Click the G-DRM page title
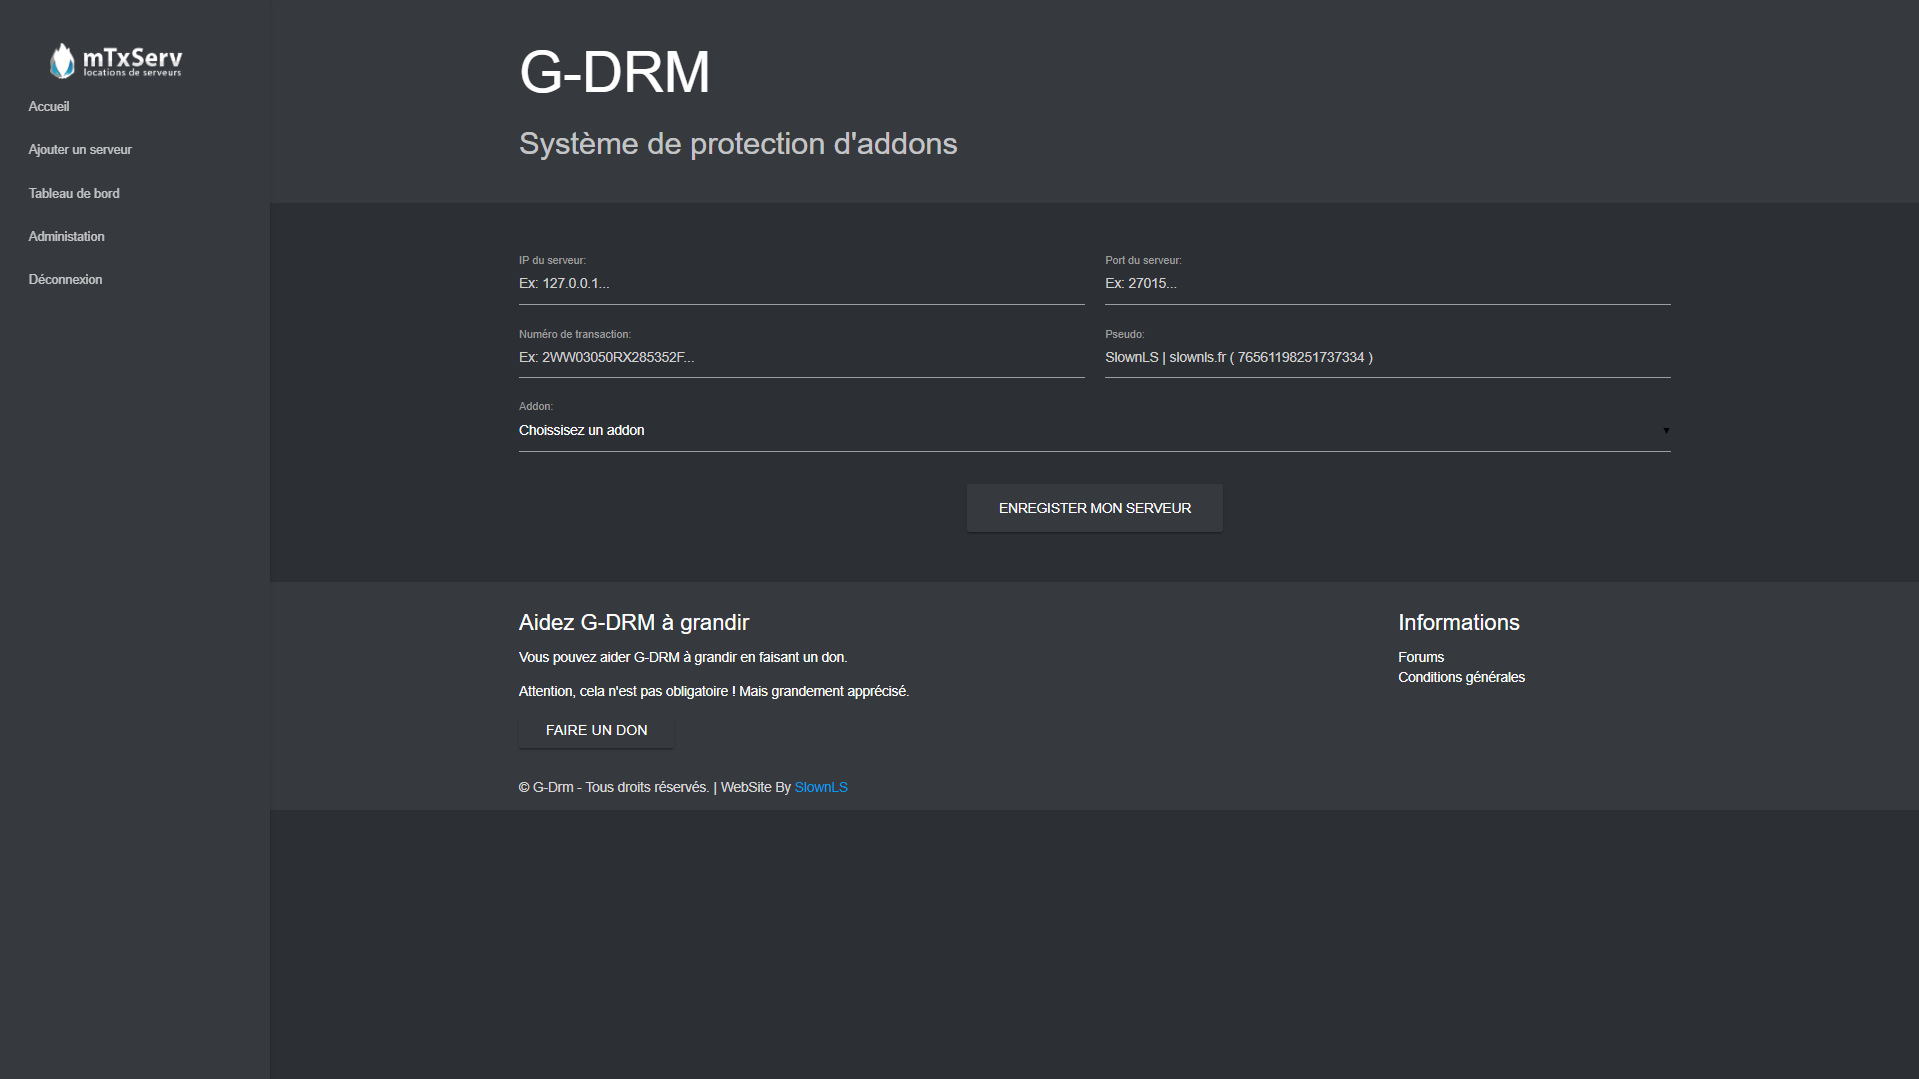Image resolution: width=1919 pixels, height=1079 pixels. [x=614, y=72]
